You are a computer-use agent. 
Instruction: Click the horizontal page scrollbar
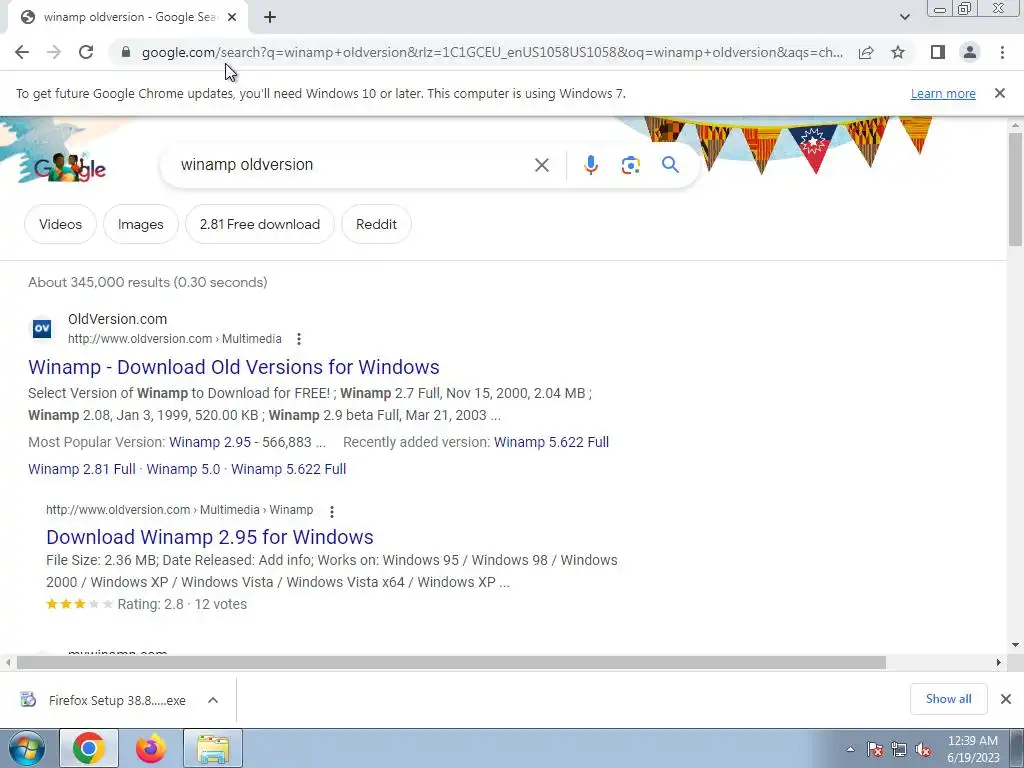(x=451, y=663)
